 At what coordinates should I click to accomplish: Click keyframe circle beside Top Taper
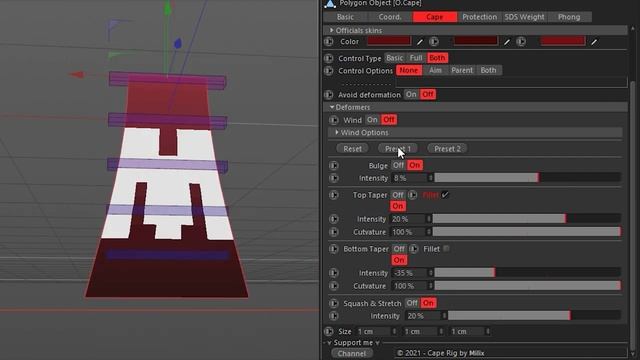[334, 195]
